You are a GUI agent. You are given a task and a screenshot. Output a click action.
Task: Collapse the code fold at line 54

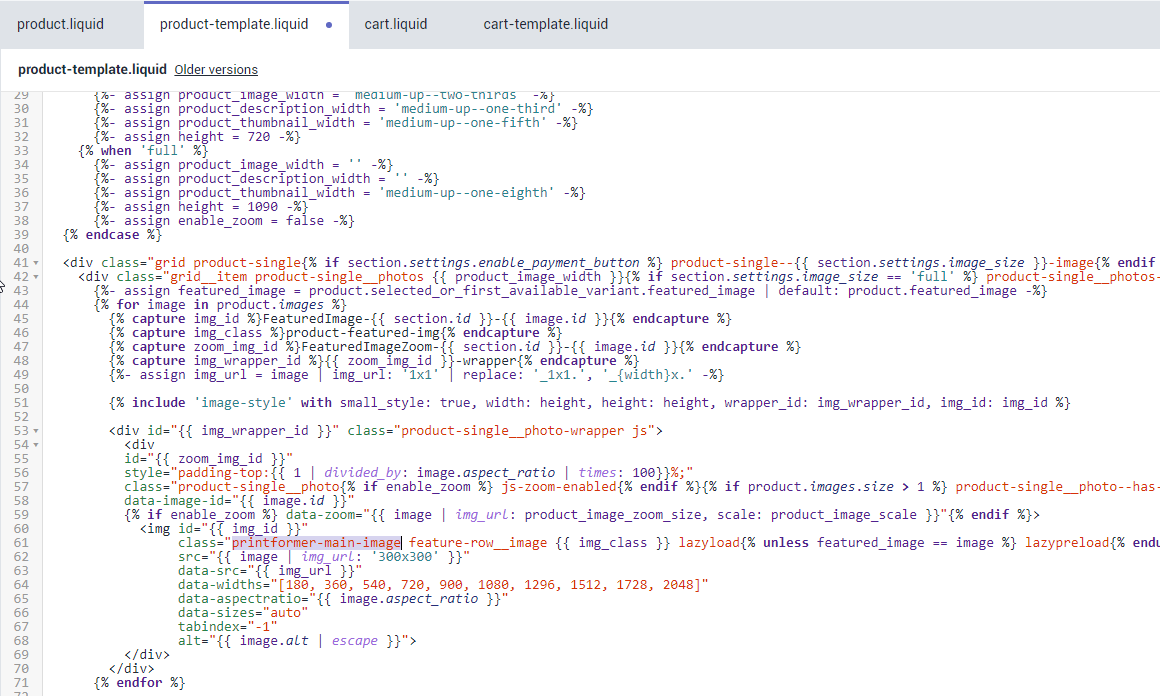pos(36,445)
